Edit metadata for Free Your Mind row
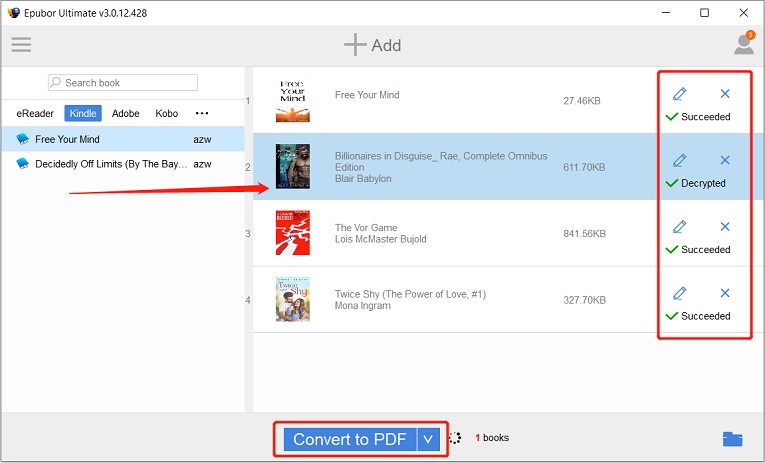The image size is (765, 463). tap(680, 94)
